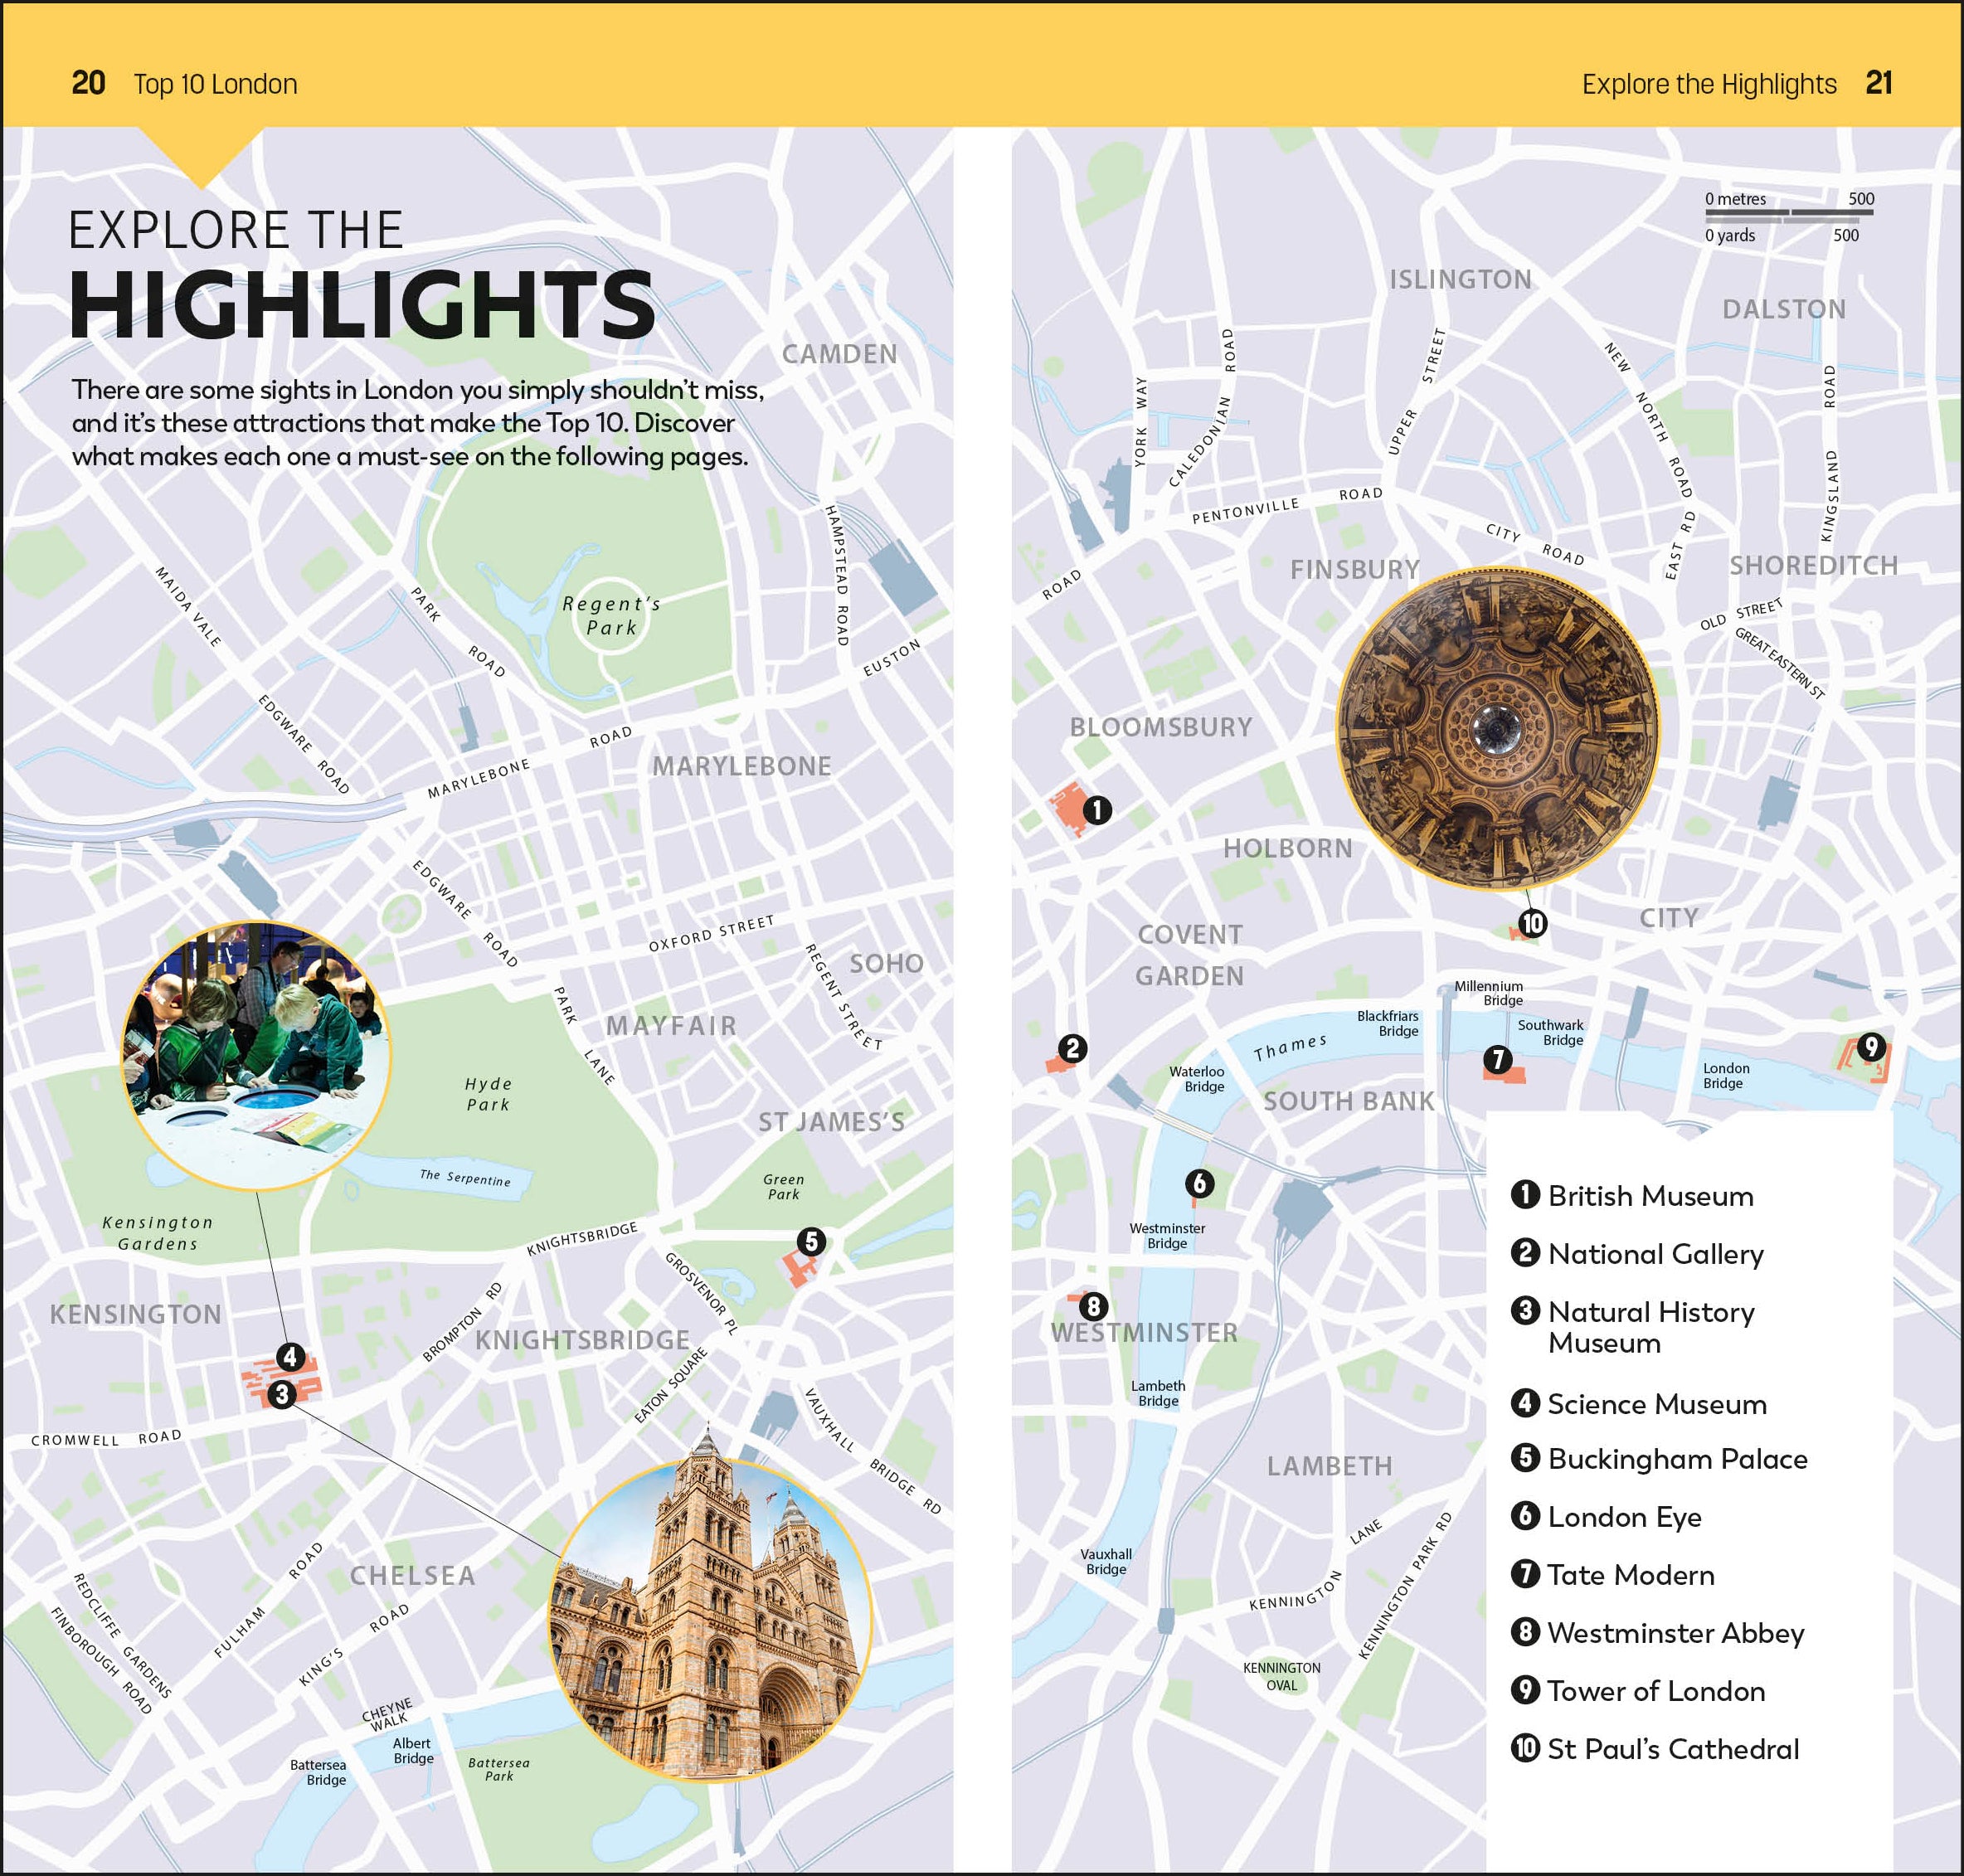The height and width of the screenshot is (1876, 1964).
Task: Click the "MAIDA VALE" road label
Action: (x=188, y=606)
